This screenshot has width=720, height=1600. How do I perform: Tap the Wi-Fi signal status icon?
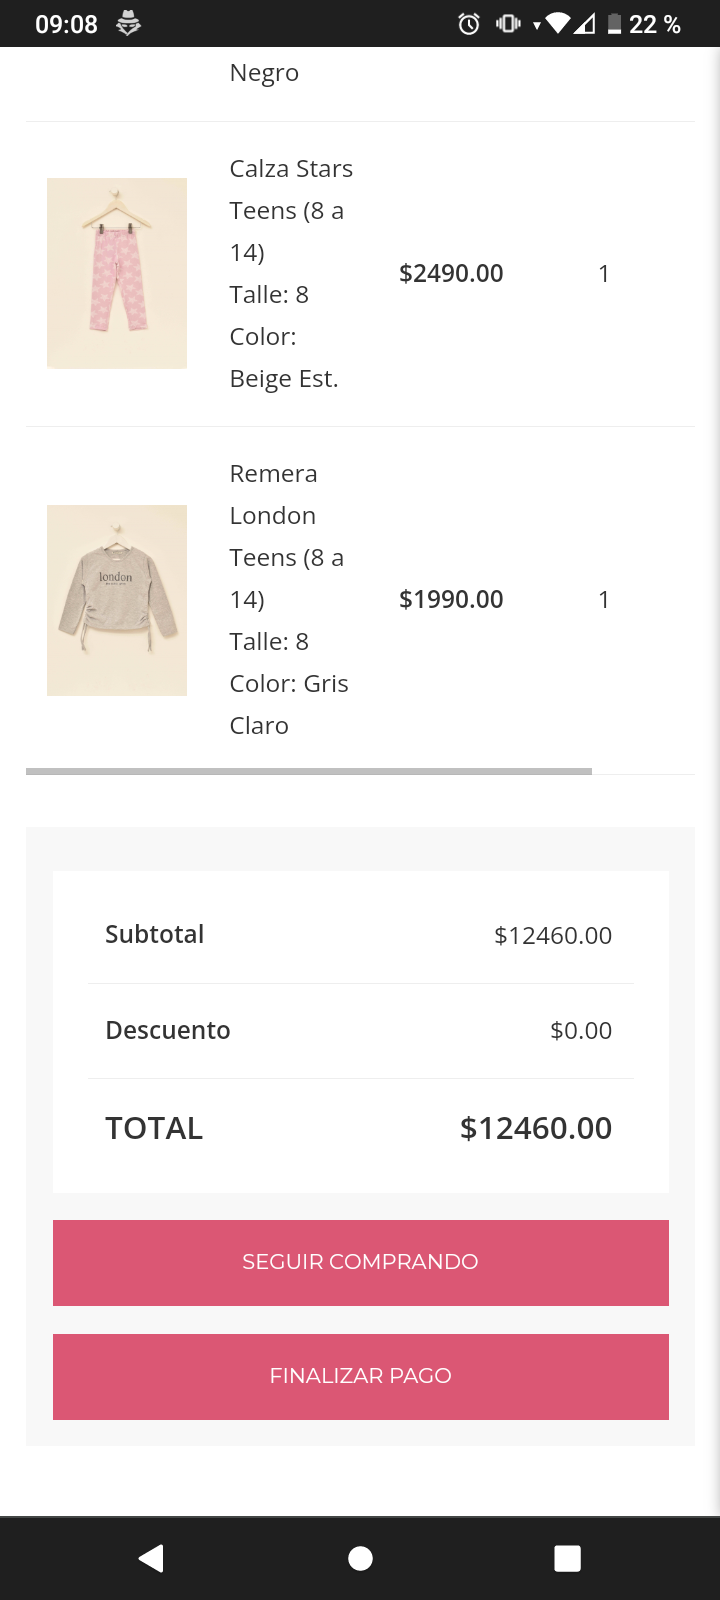558,24
